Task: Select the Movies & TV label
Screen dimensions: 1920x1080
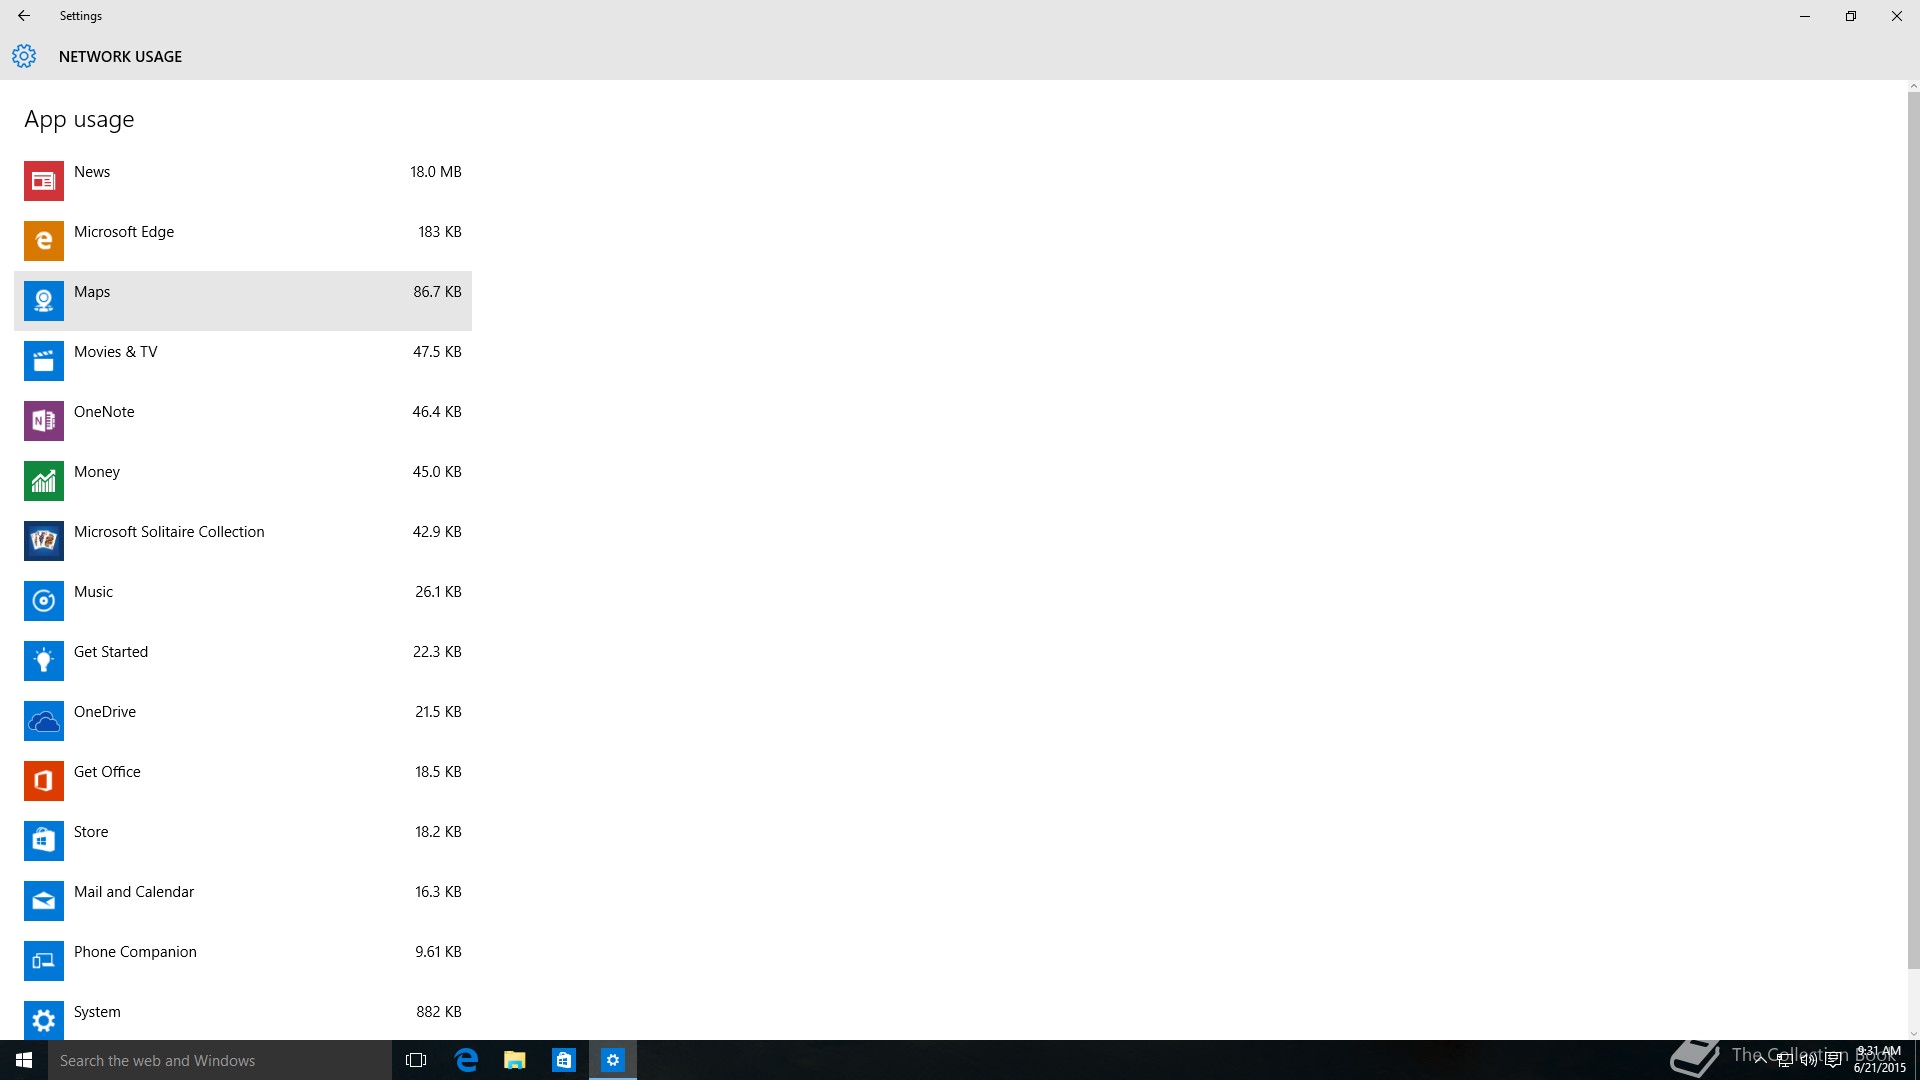Action: point(116,352)
